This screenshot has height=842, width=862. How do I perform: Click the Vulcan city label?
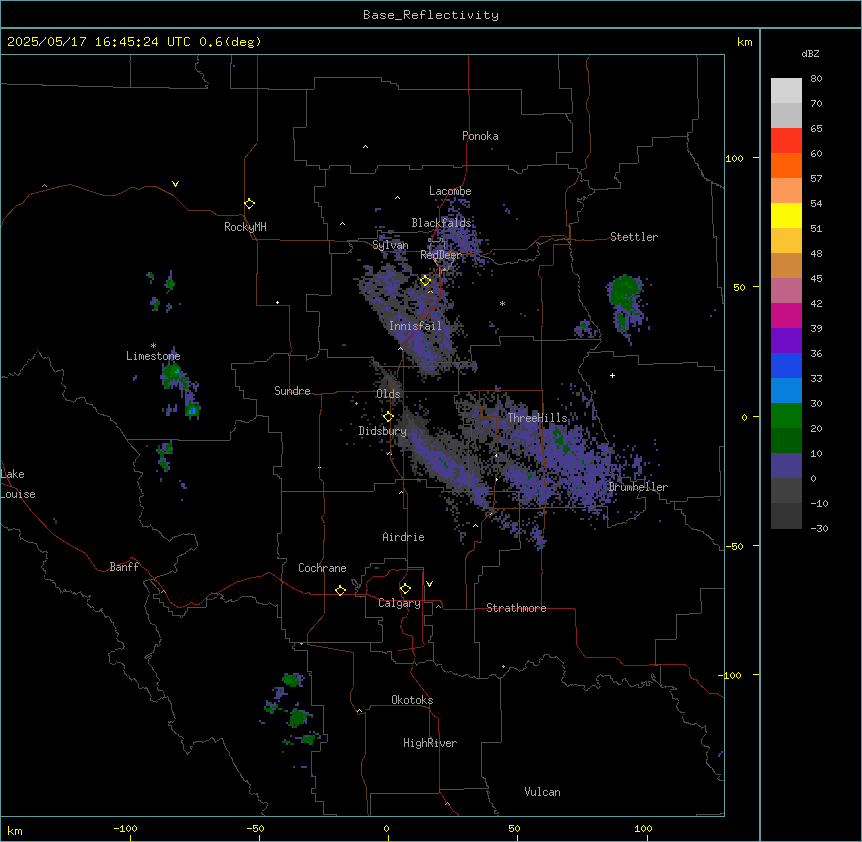[x=543, y=792]
